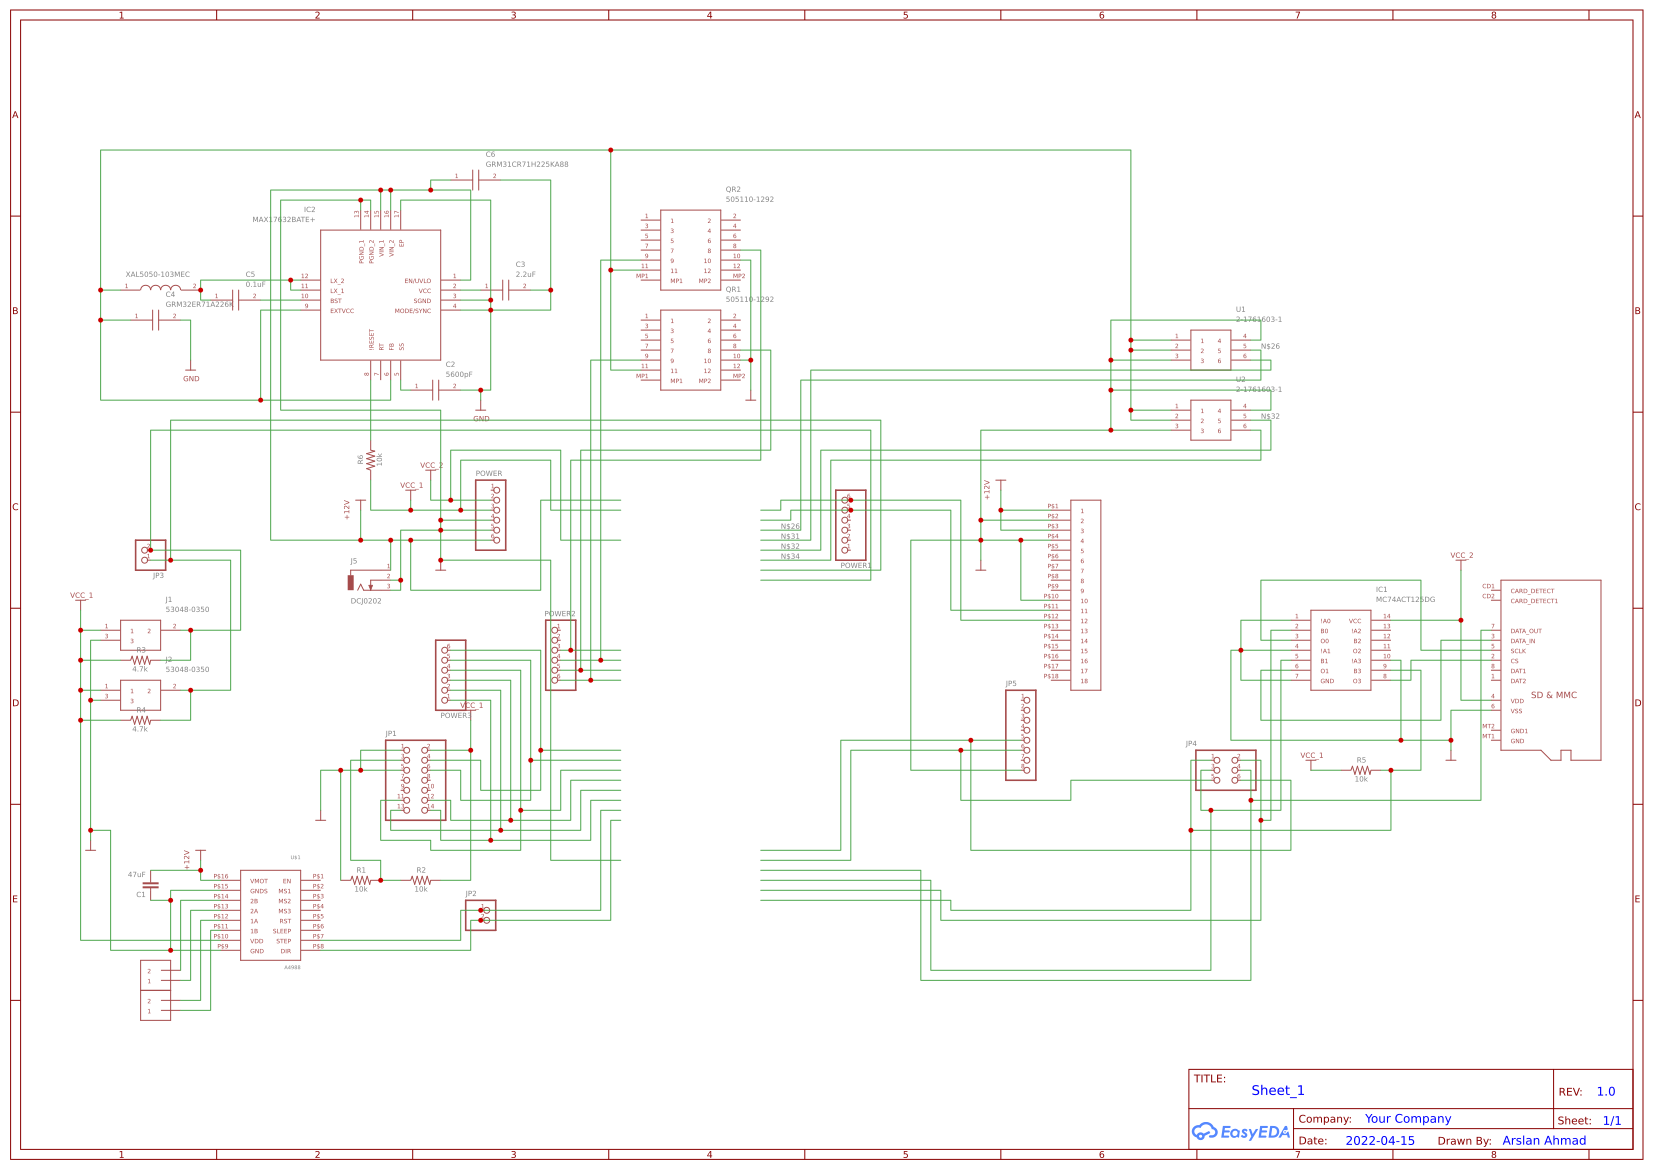
Task: Click the A4988 stepper driver symbol
Action: pos(270,915)
